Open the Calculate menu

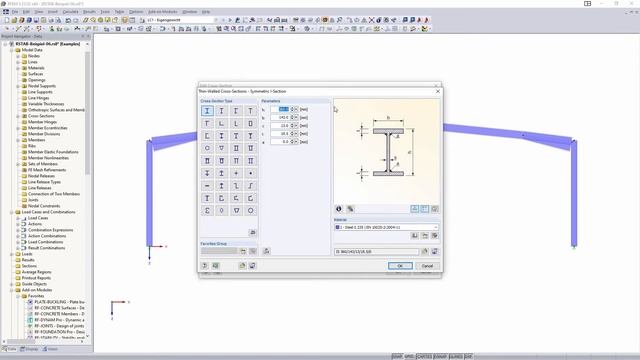pos(70,12)
